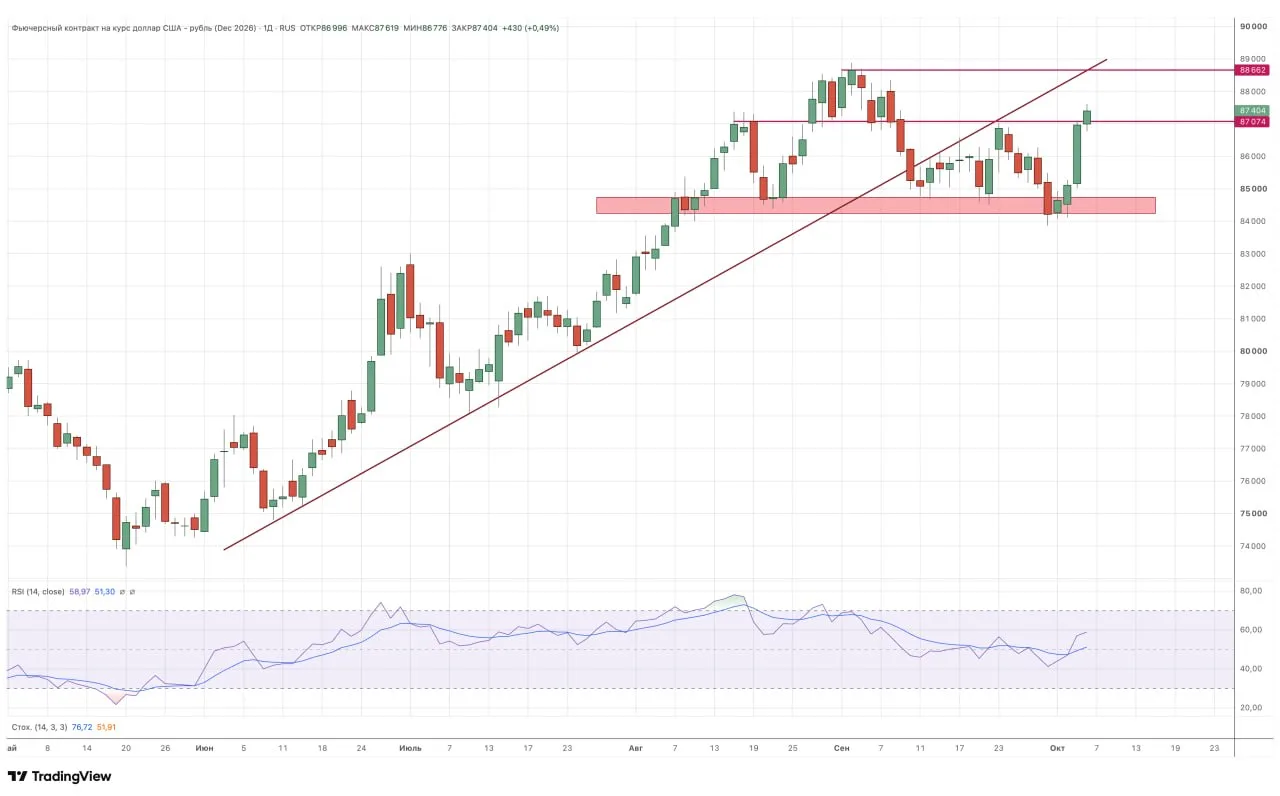Select the close value "ЗАКР 87 404"

pyautogui.click(x=475, y=28)
